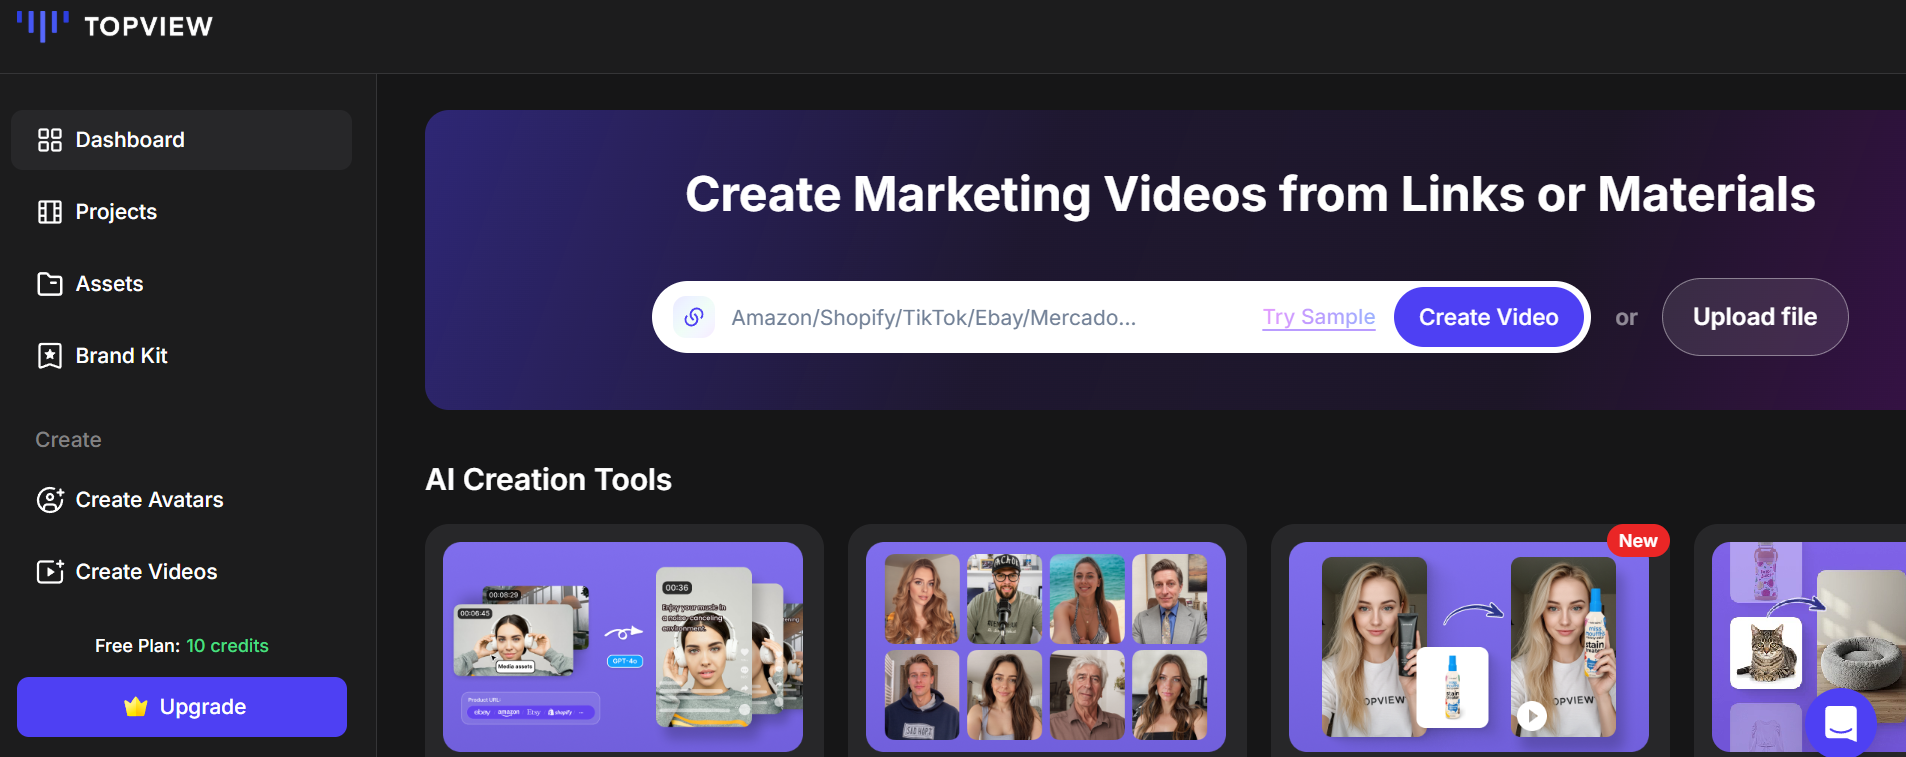Click the Create Marketing Videos headline

(x=1250, y=194)
